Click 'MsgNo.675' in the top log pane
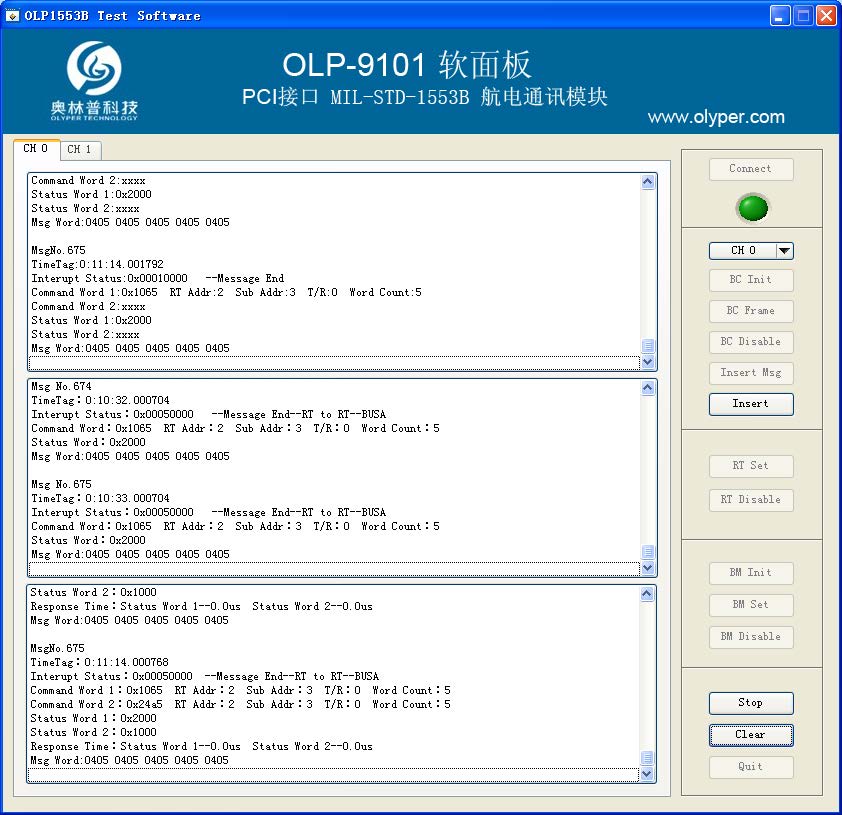842x815 pixels. point(59,250)
